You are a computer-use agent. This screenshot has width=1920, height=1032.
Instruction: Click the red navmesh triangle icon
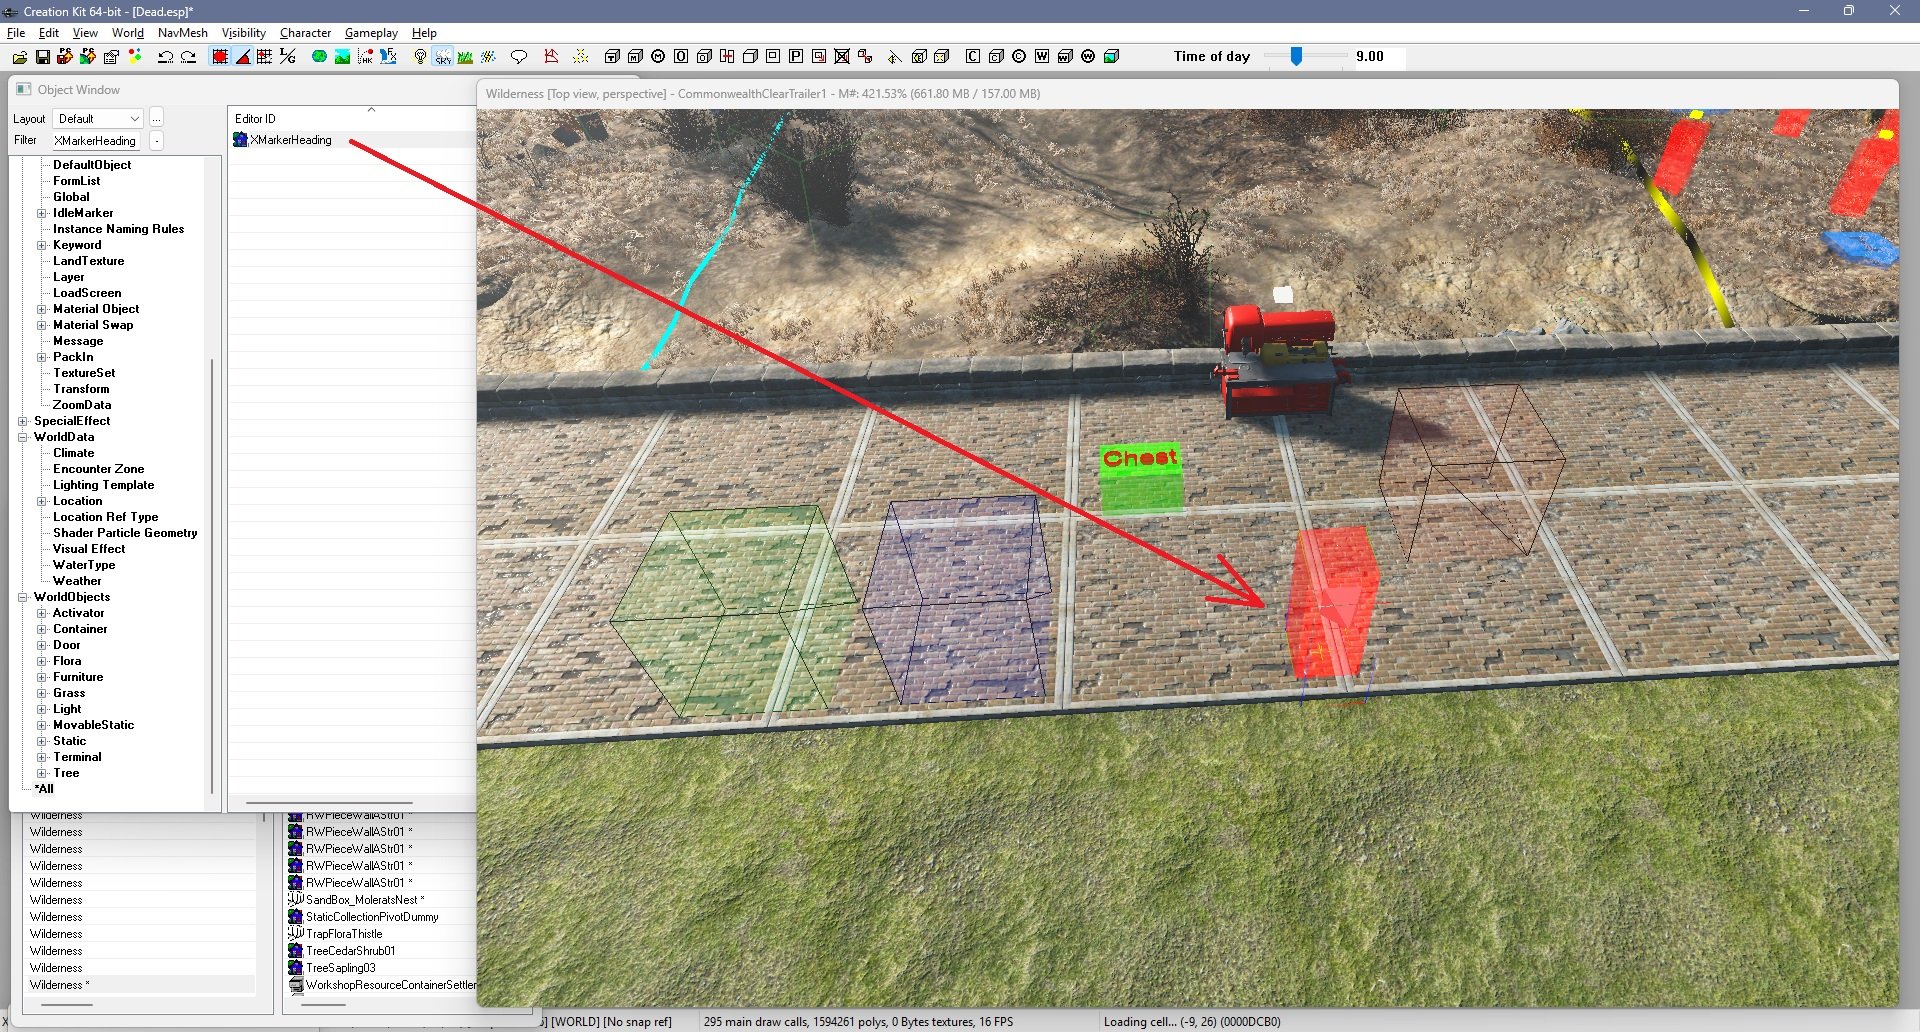coord(551,57)
